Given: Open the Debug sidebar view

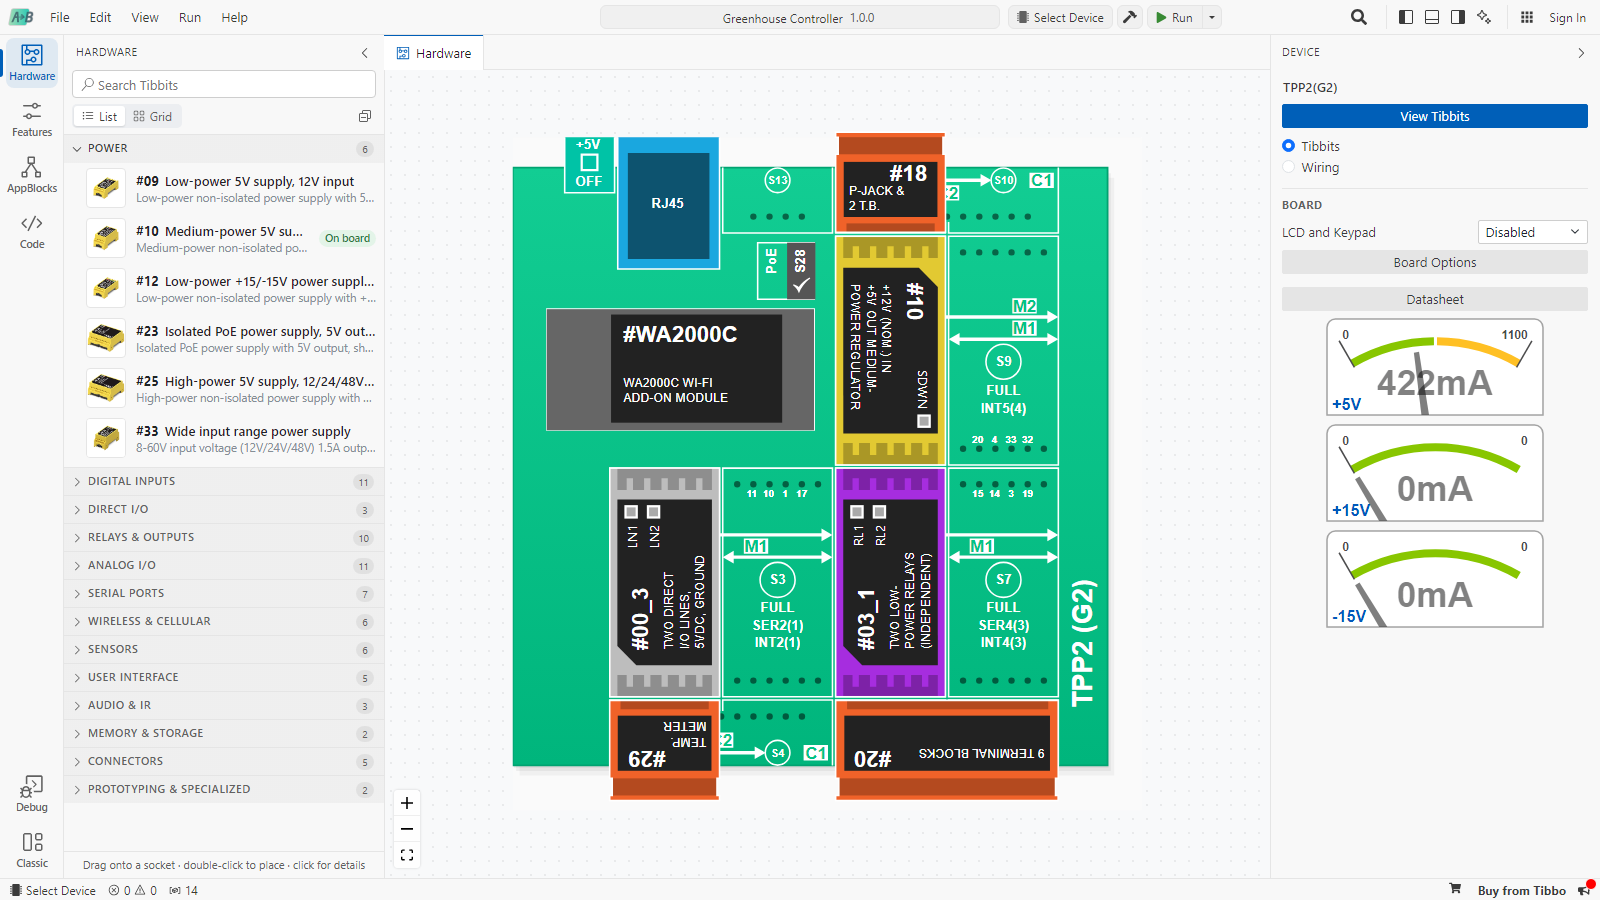Looking at the screenshot, I should coord(32,793).
